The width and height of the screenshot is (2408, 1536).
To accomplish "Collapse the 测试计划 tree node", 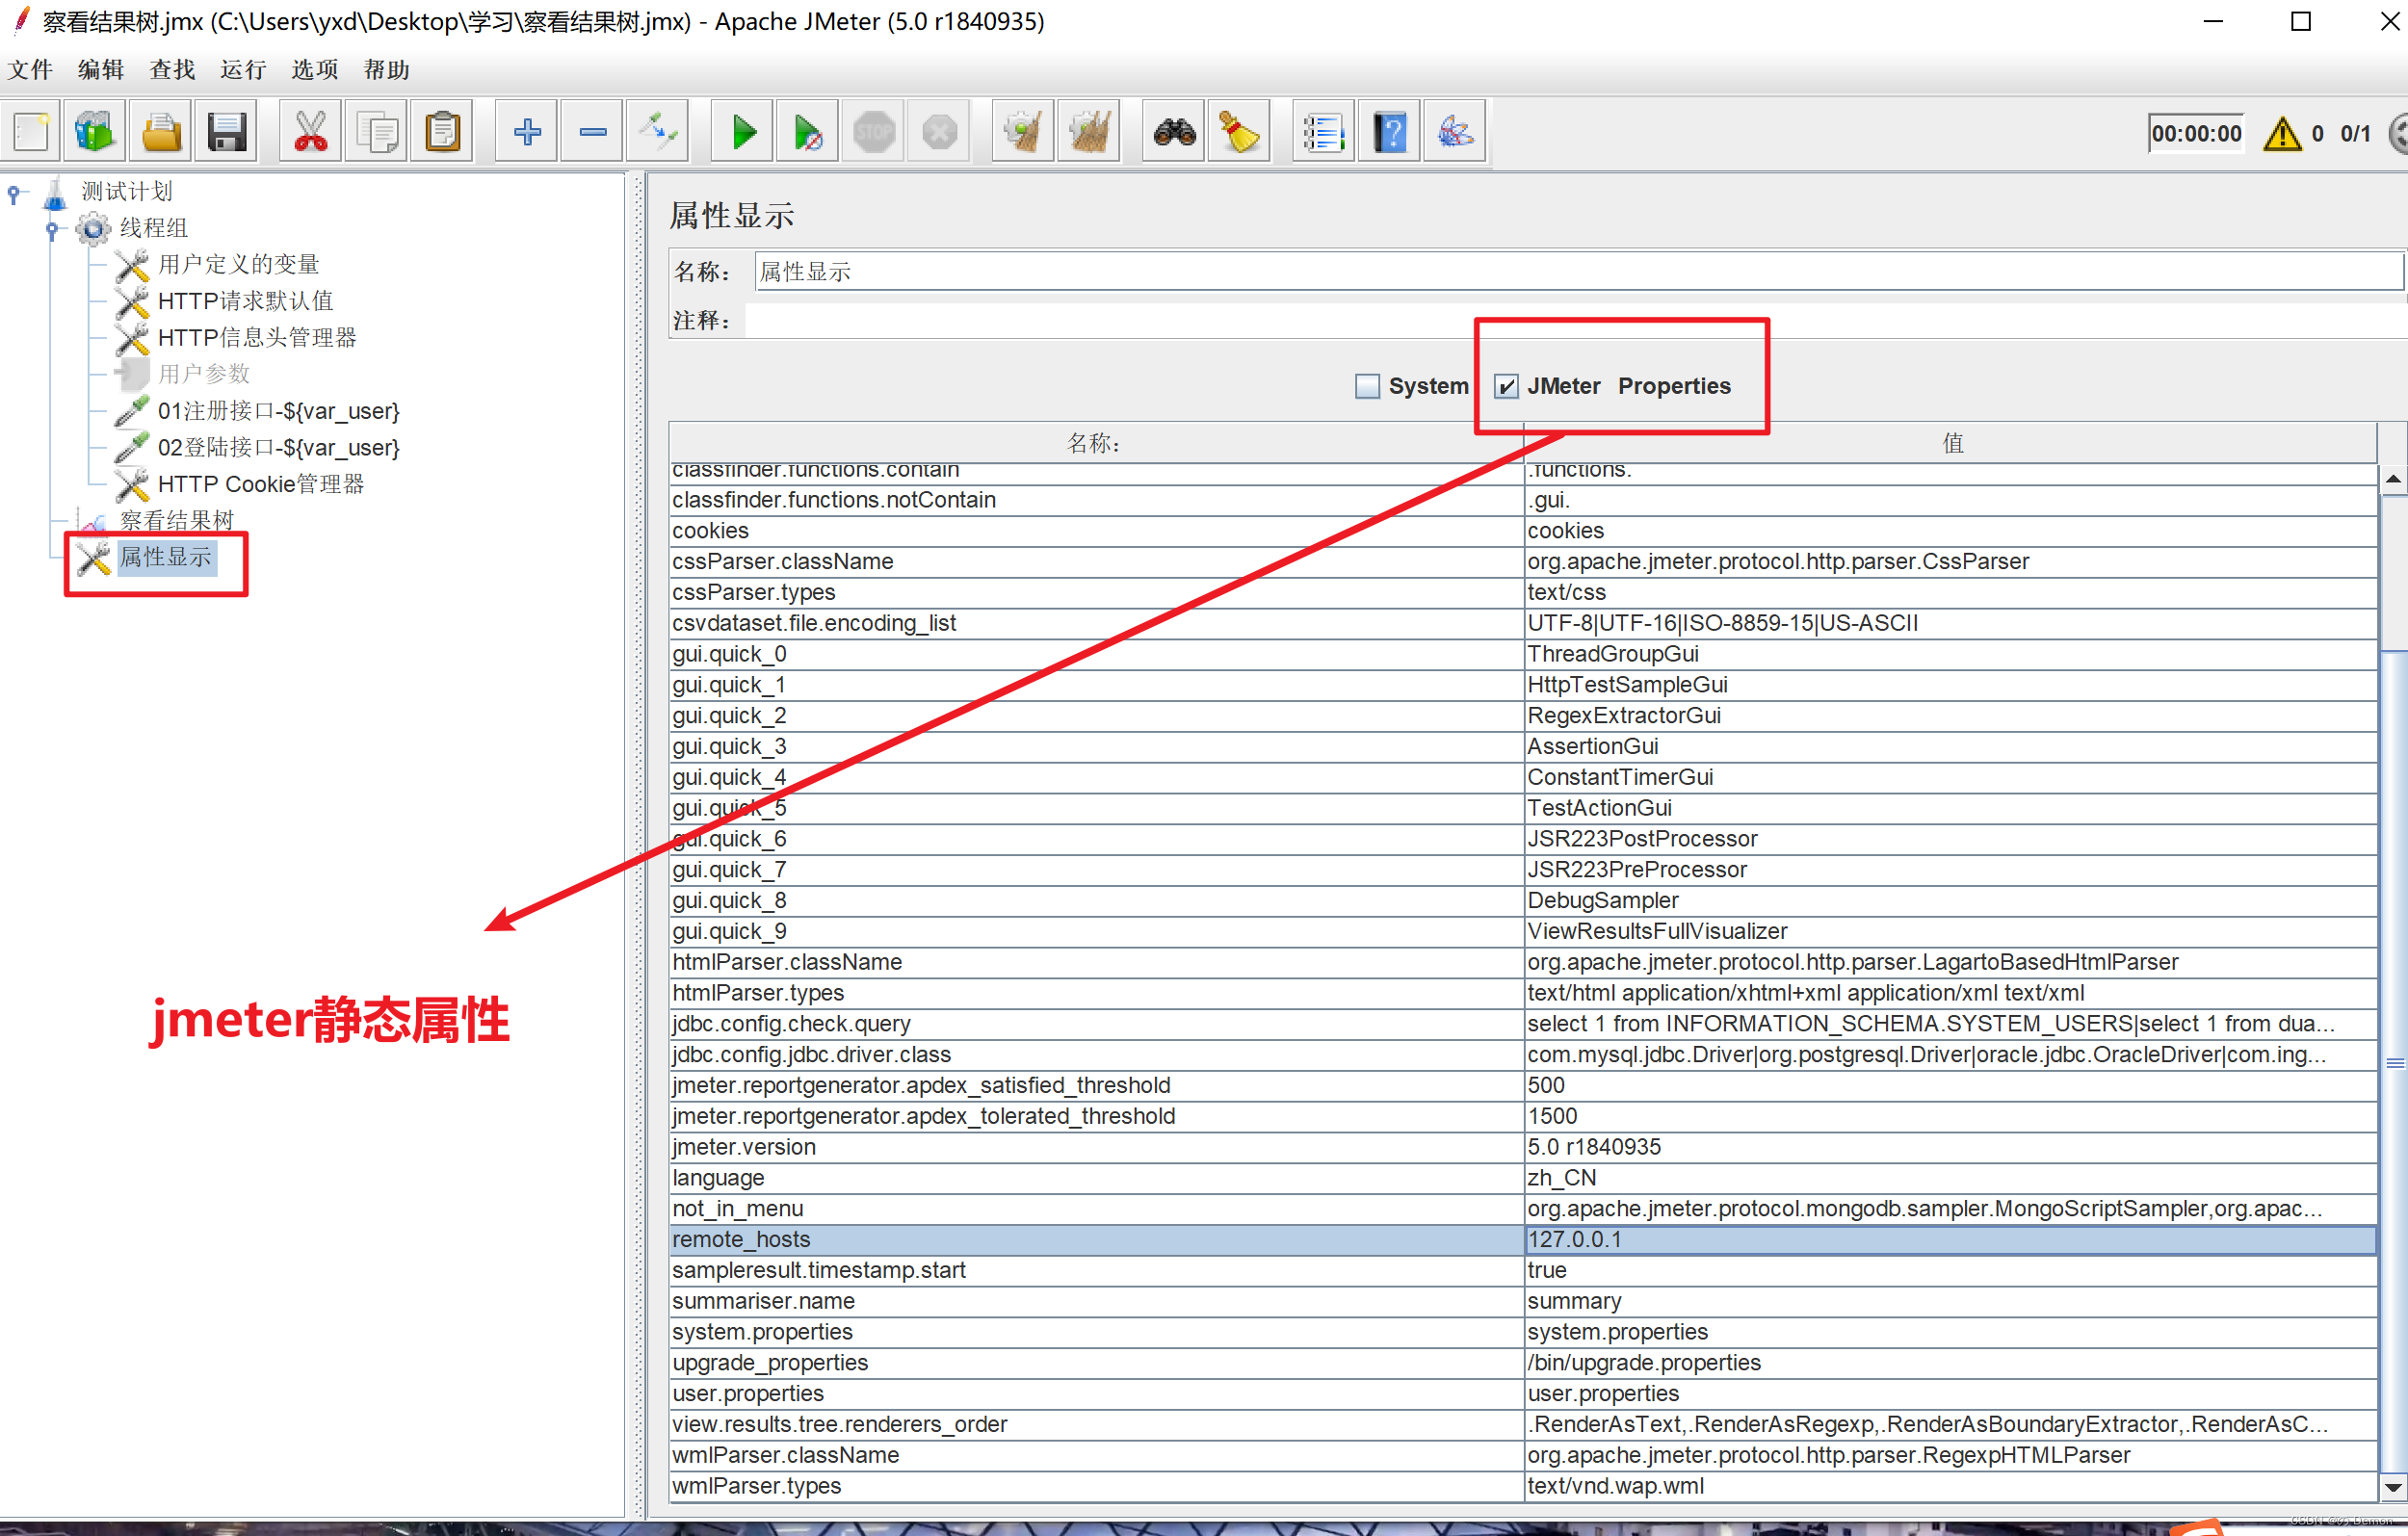I will [14, 193].
